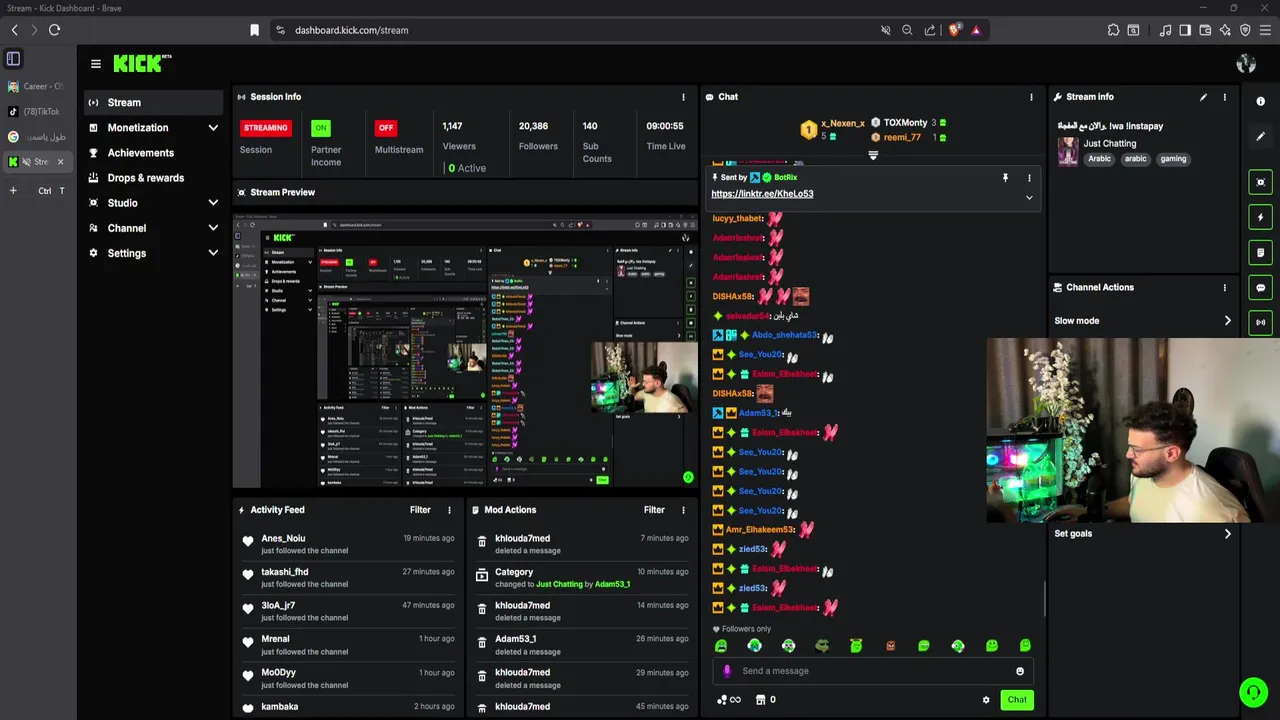Switch to the TikTok browser tab
The width and height of the screenshot is (1280, 720).
(x=36, y=111)
